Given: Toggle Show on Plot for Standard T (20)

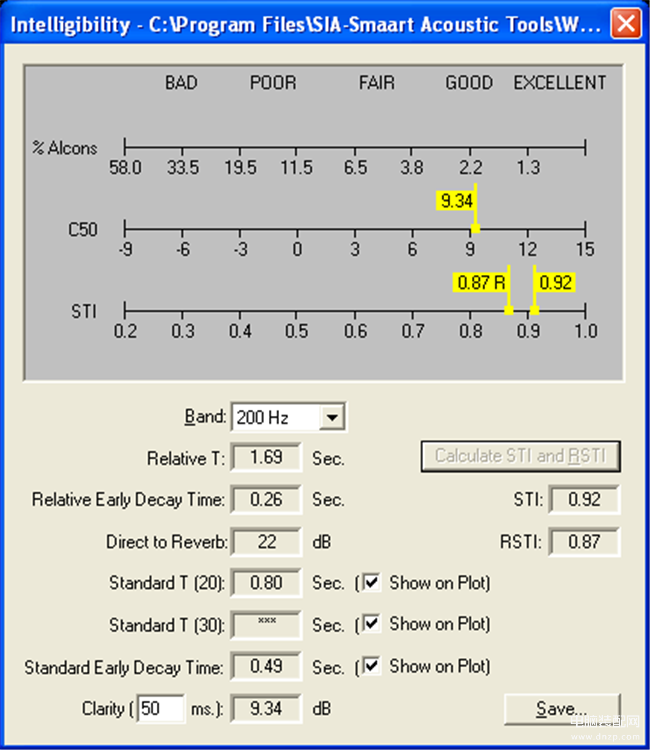Looking at the screenshot, I should (x=372, y=582).
